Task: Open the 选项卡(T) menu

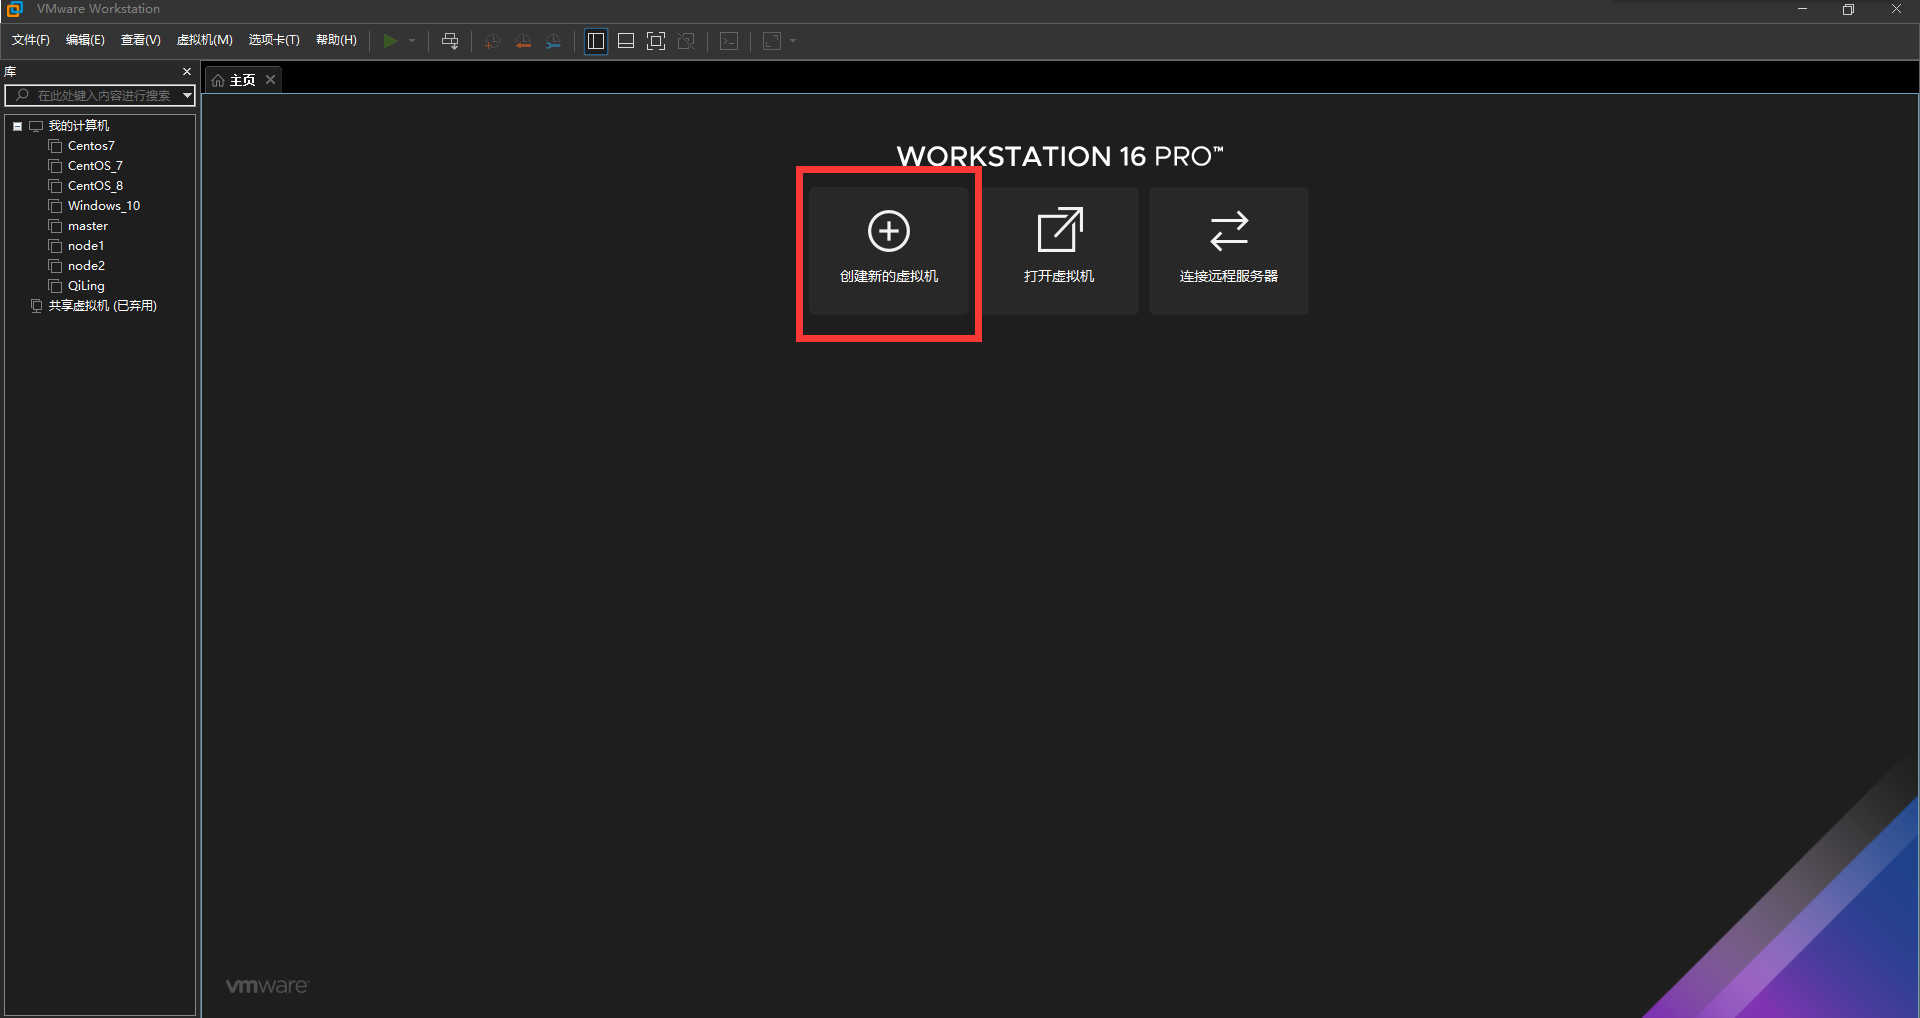Action: coord(274,40)
